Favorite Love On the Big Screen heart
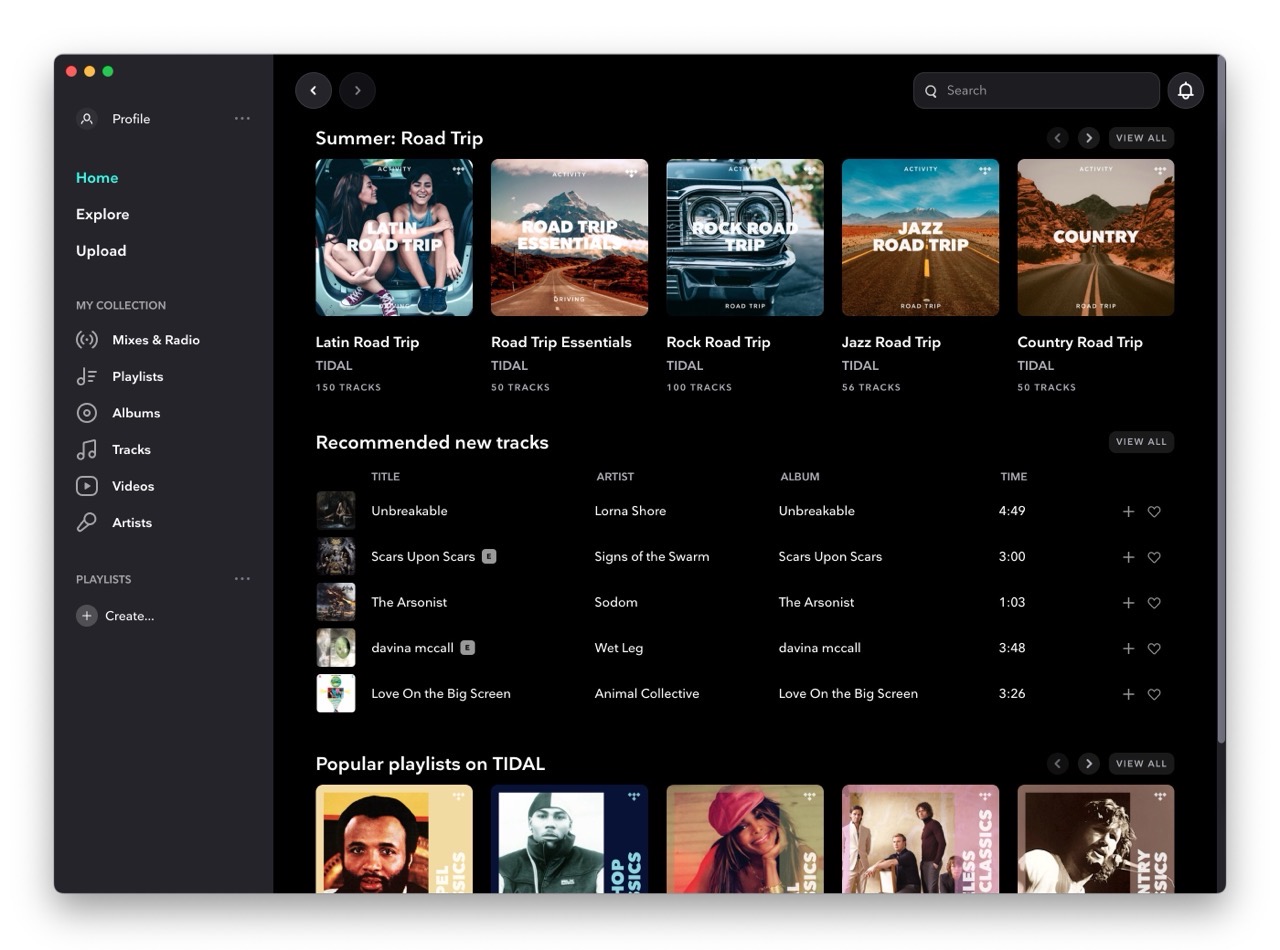This screenshot has height=950, width=1280. click(x=1154, y=694)
